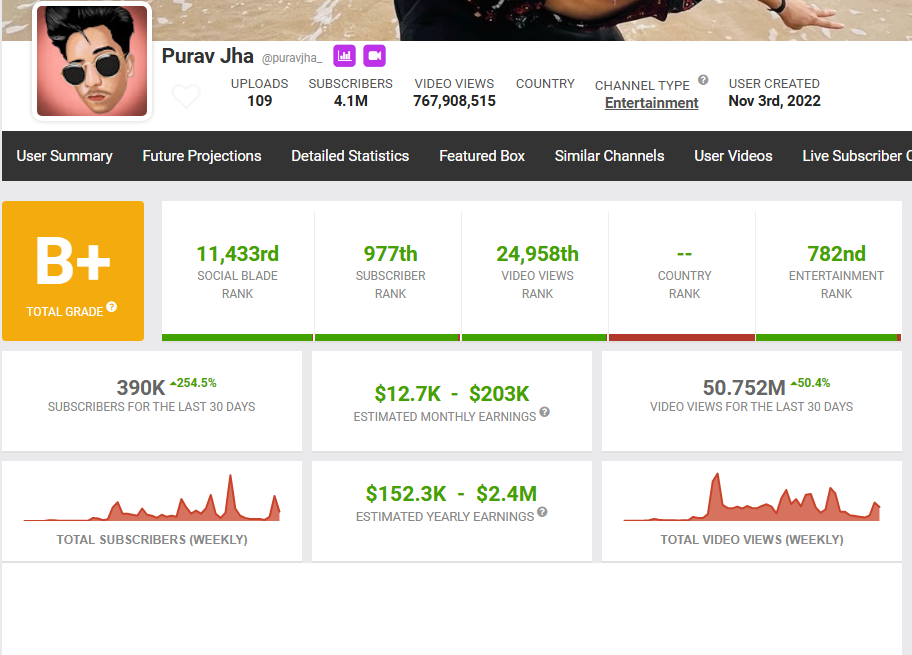The height and width of the screenshot is (655, 912).
Task: Click the Total Grade help question mark
Action: point(112,307)
